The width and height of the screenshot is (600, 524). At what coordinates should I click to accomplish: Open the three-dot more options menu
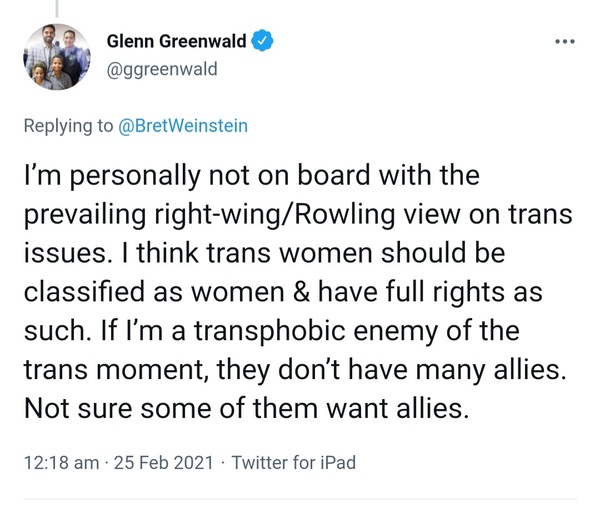(x=565, y=42)
